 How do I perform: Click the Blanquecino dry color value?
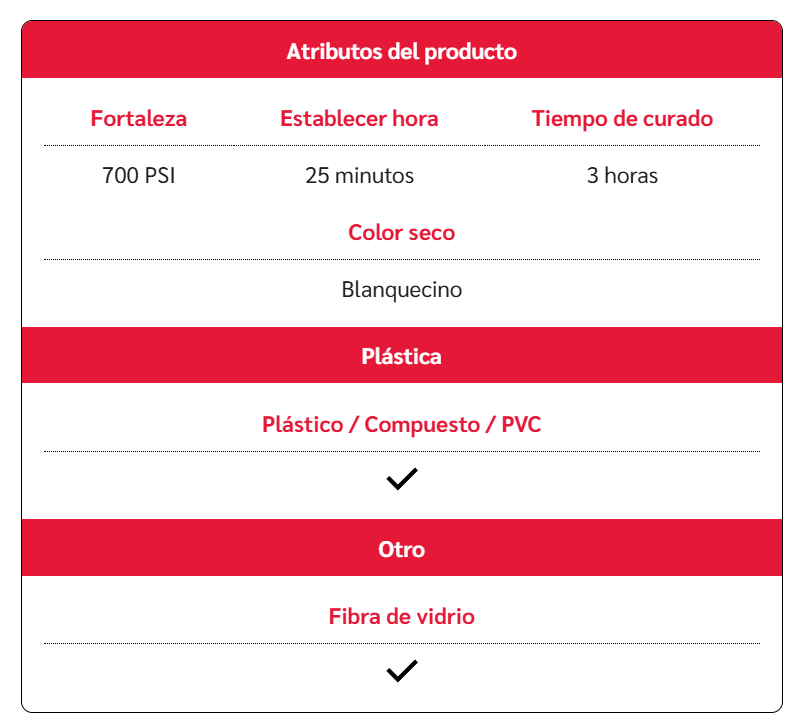[x=401, y=290]
